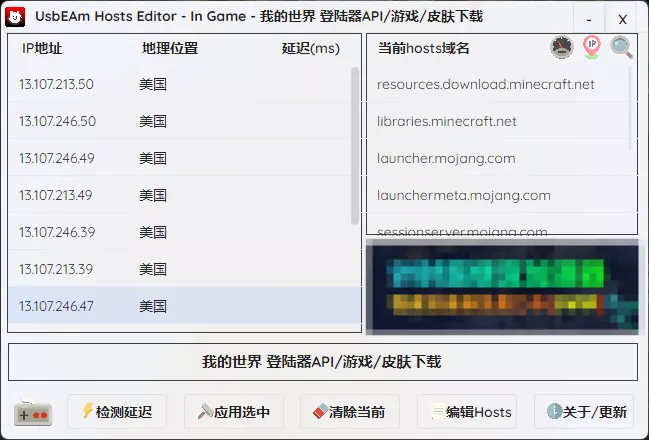The height and width of the screenshot is (440, 649).
Task: Click the gamepad mode icon
Action: pos(33,413)
